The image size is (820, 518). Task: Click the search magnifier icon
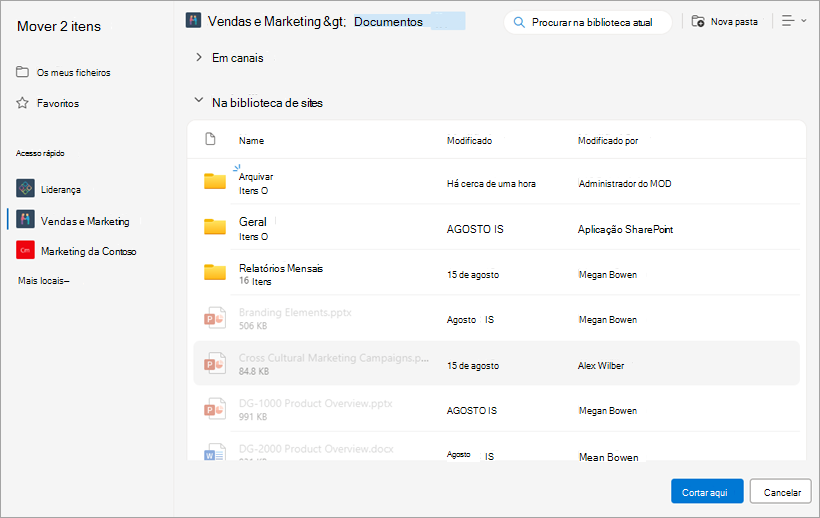coord(519,22)
